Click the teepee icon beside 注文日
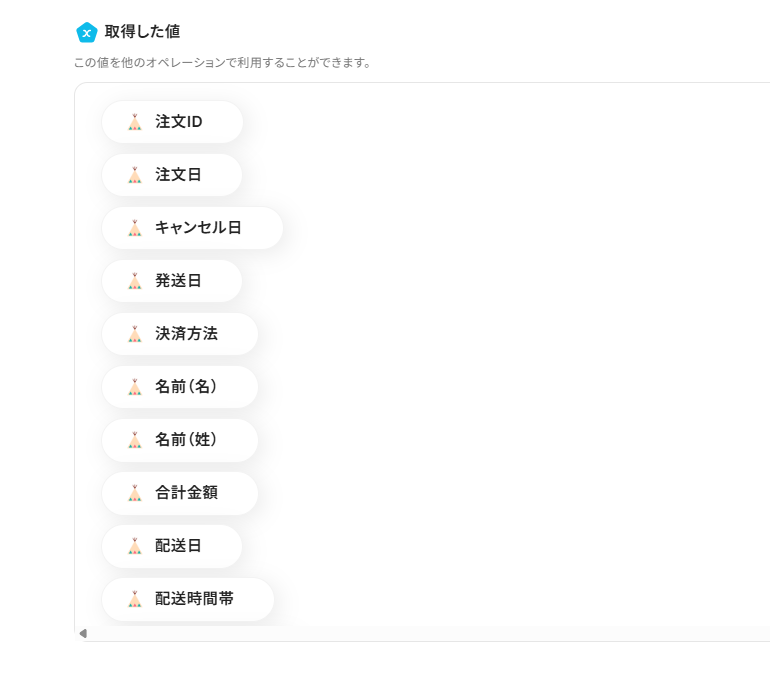 (x=135, y=175)
